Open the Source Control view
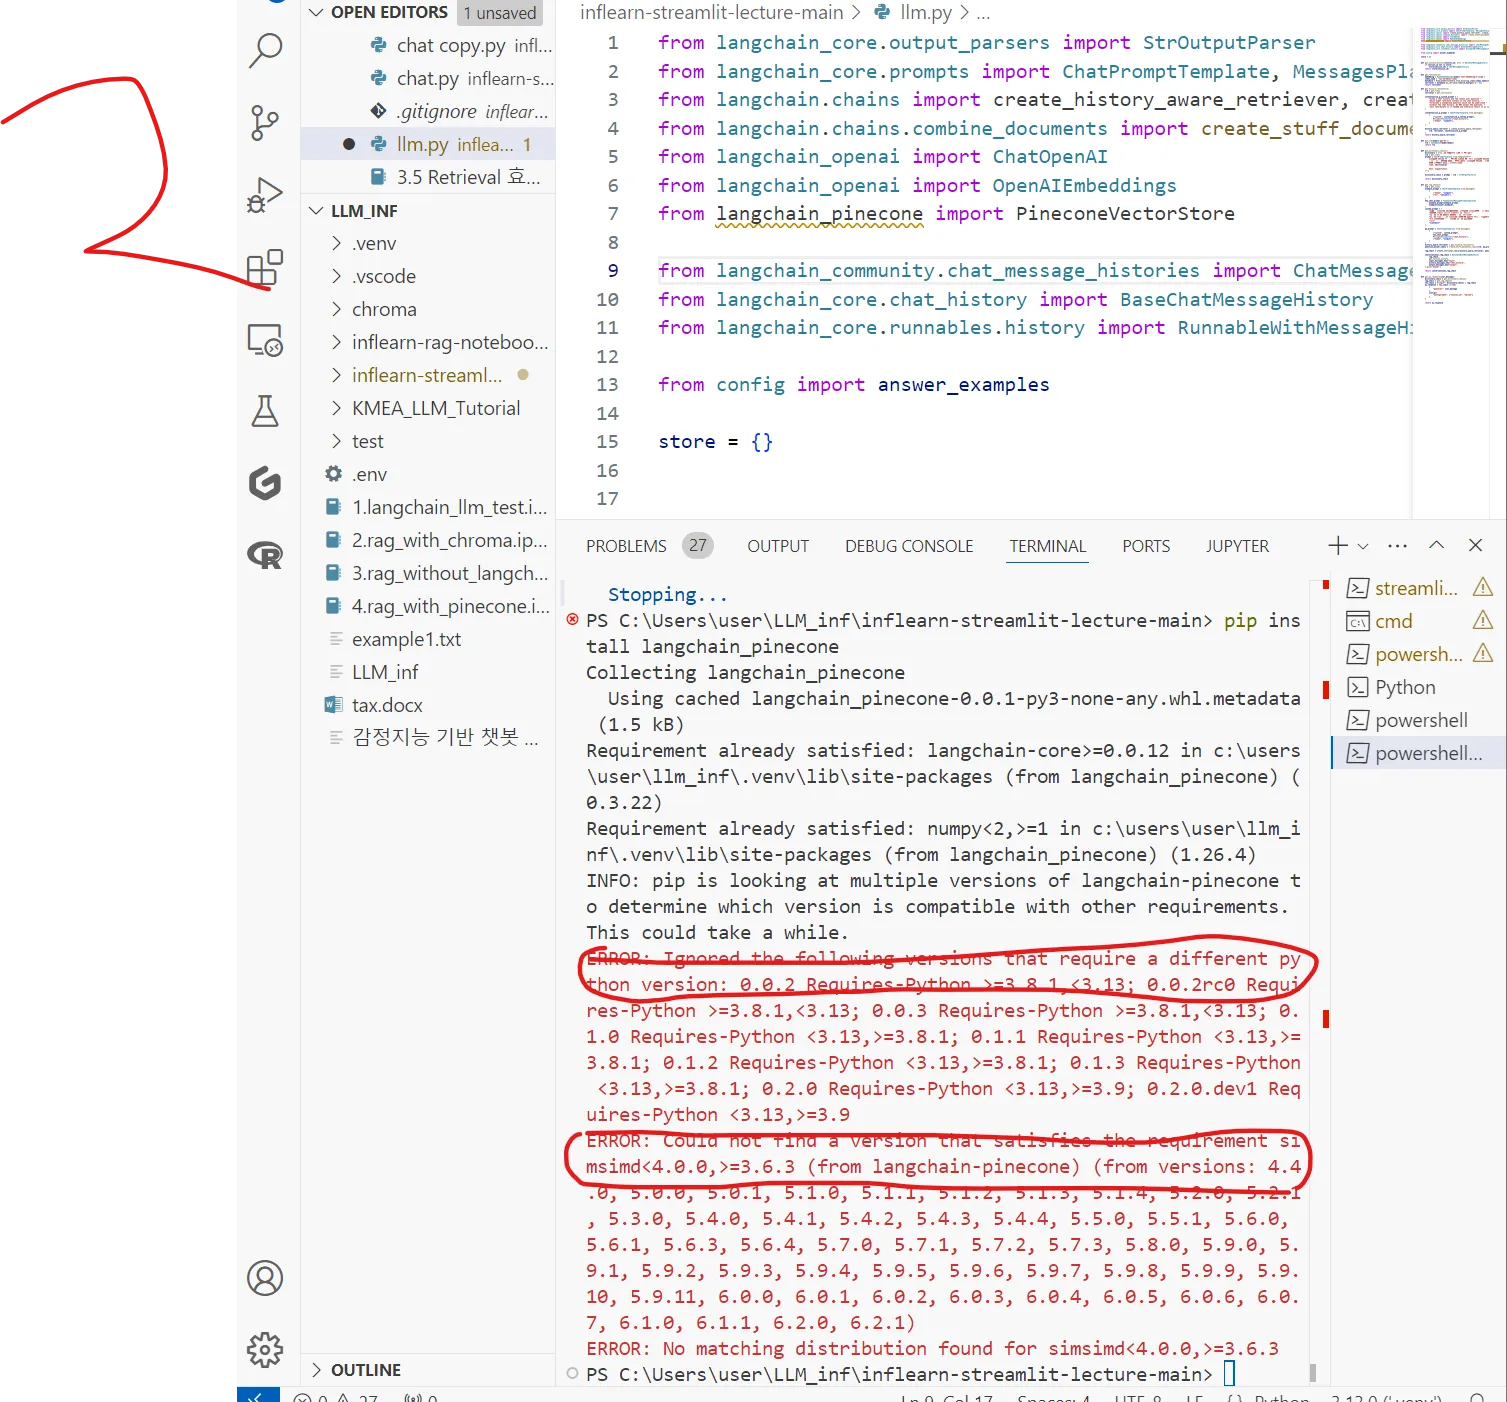 click(x=265, y=123)
